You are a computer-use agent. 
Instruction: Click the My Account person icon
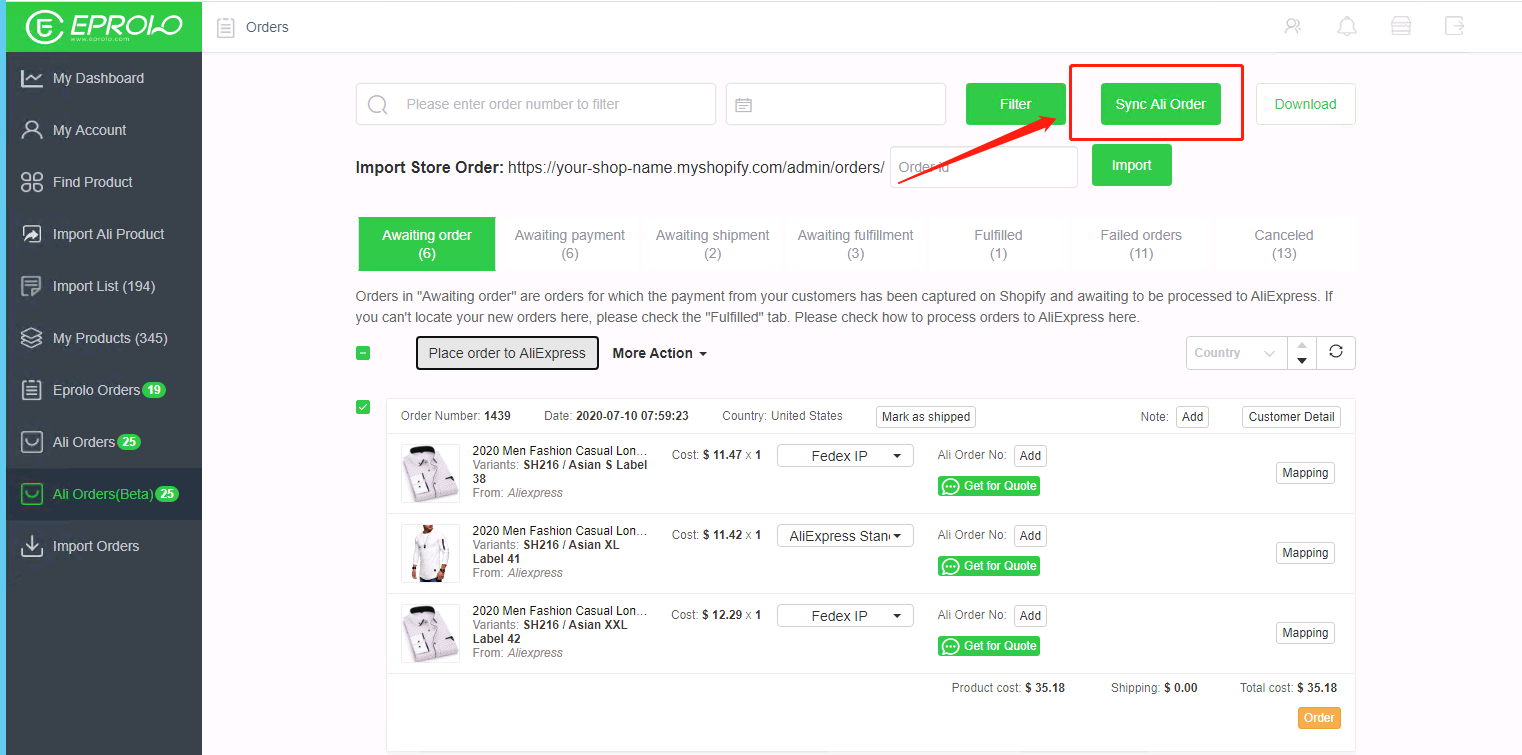[32, 130]
